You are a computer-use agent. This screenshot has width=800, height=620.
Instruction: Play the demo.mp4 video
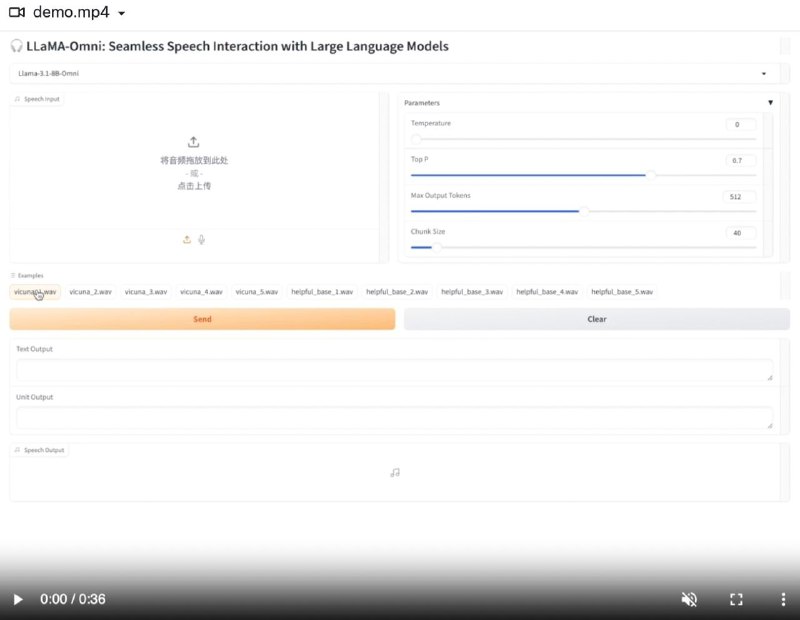coord(18,599)
